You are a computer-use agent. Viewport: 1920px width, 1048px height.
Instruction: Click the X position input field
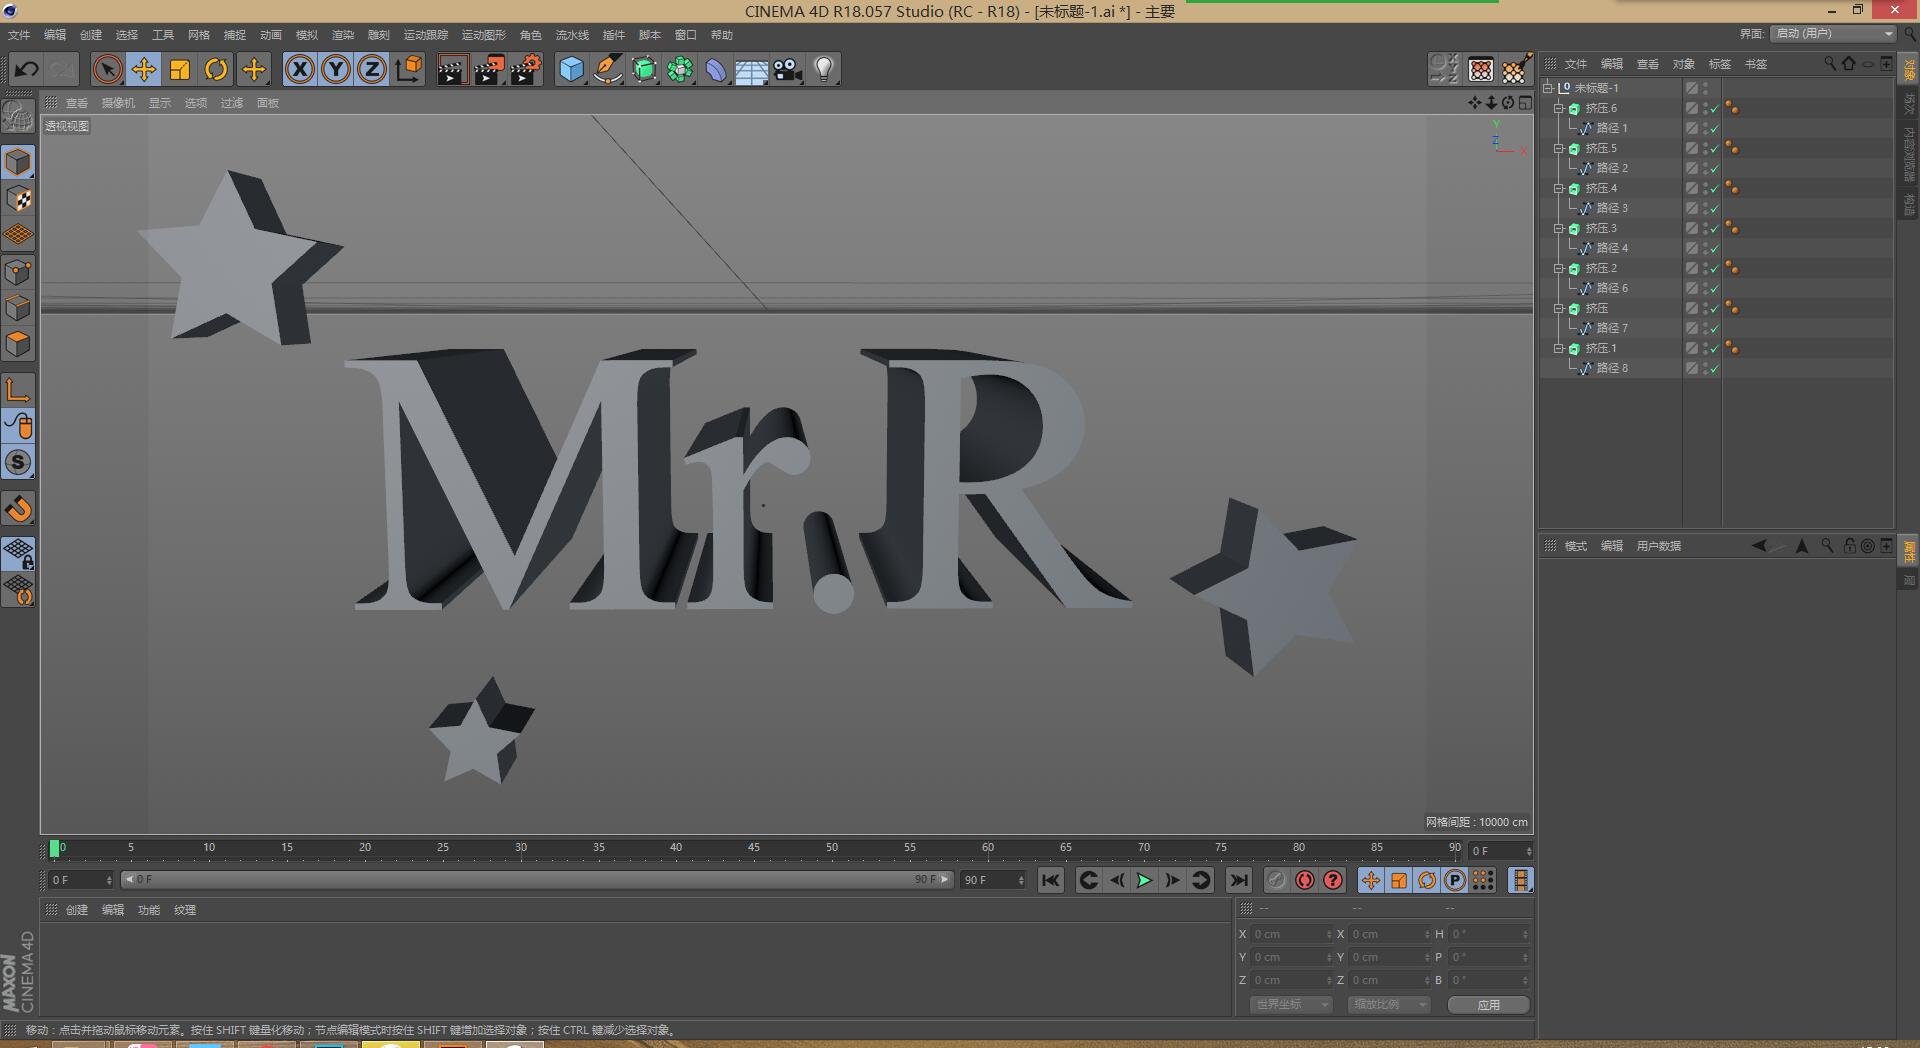coord(1290,934)
